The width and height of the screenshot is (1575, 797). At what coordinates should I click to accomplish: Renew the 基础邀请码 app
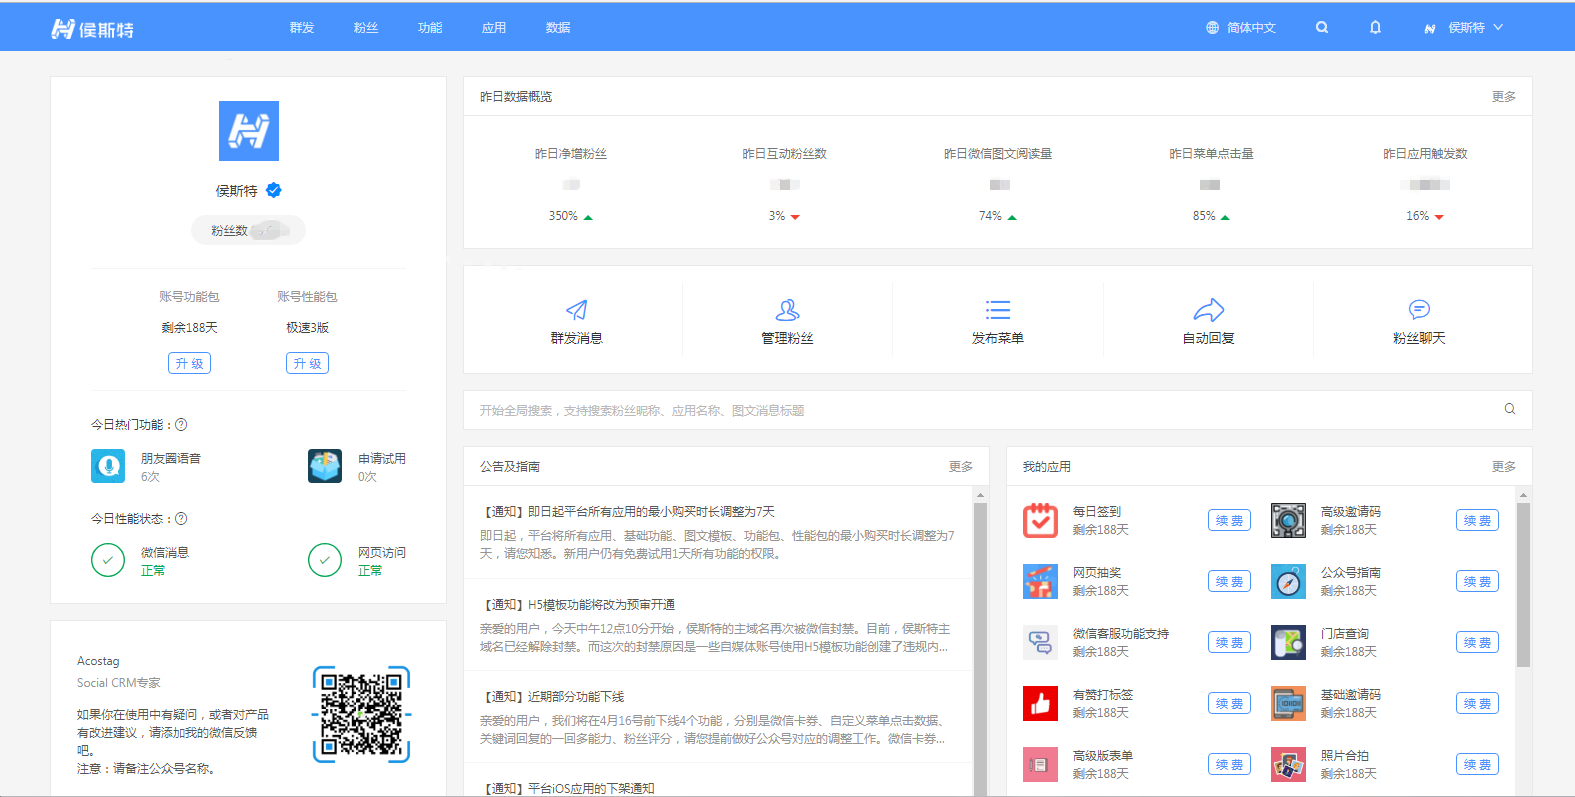click(x=1477, y=704)
